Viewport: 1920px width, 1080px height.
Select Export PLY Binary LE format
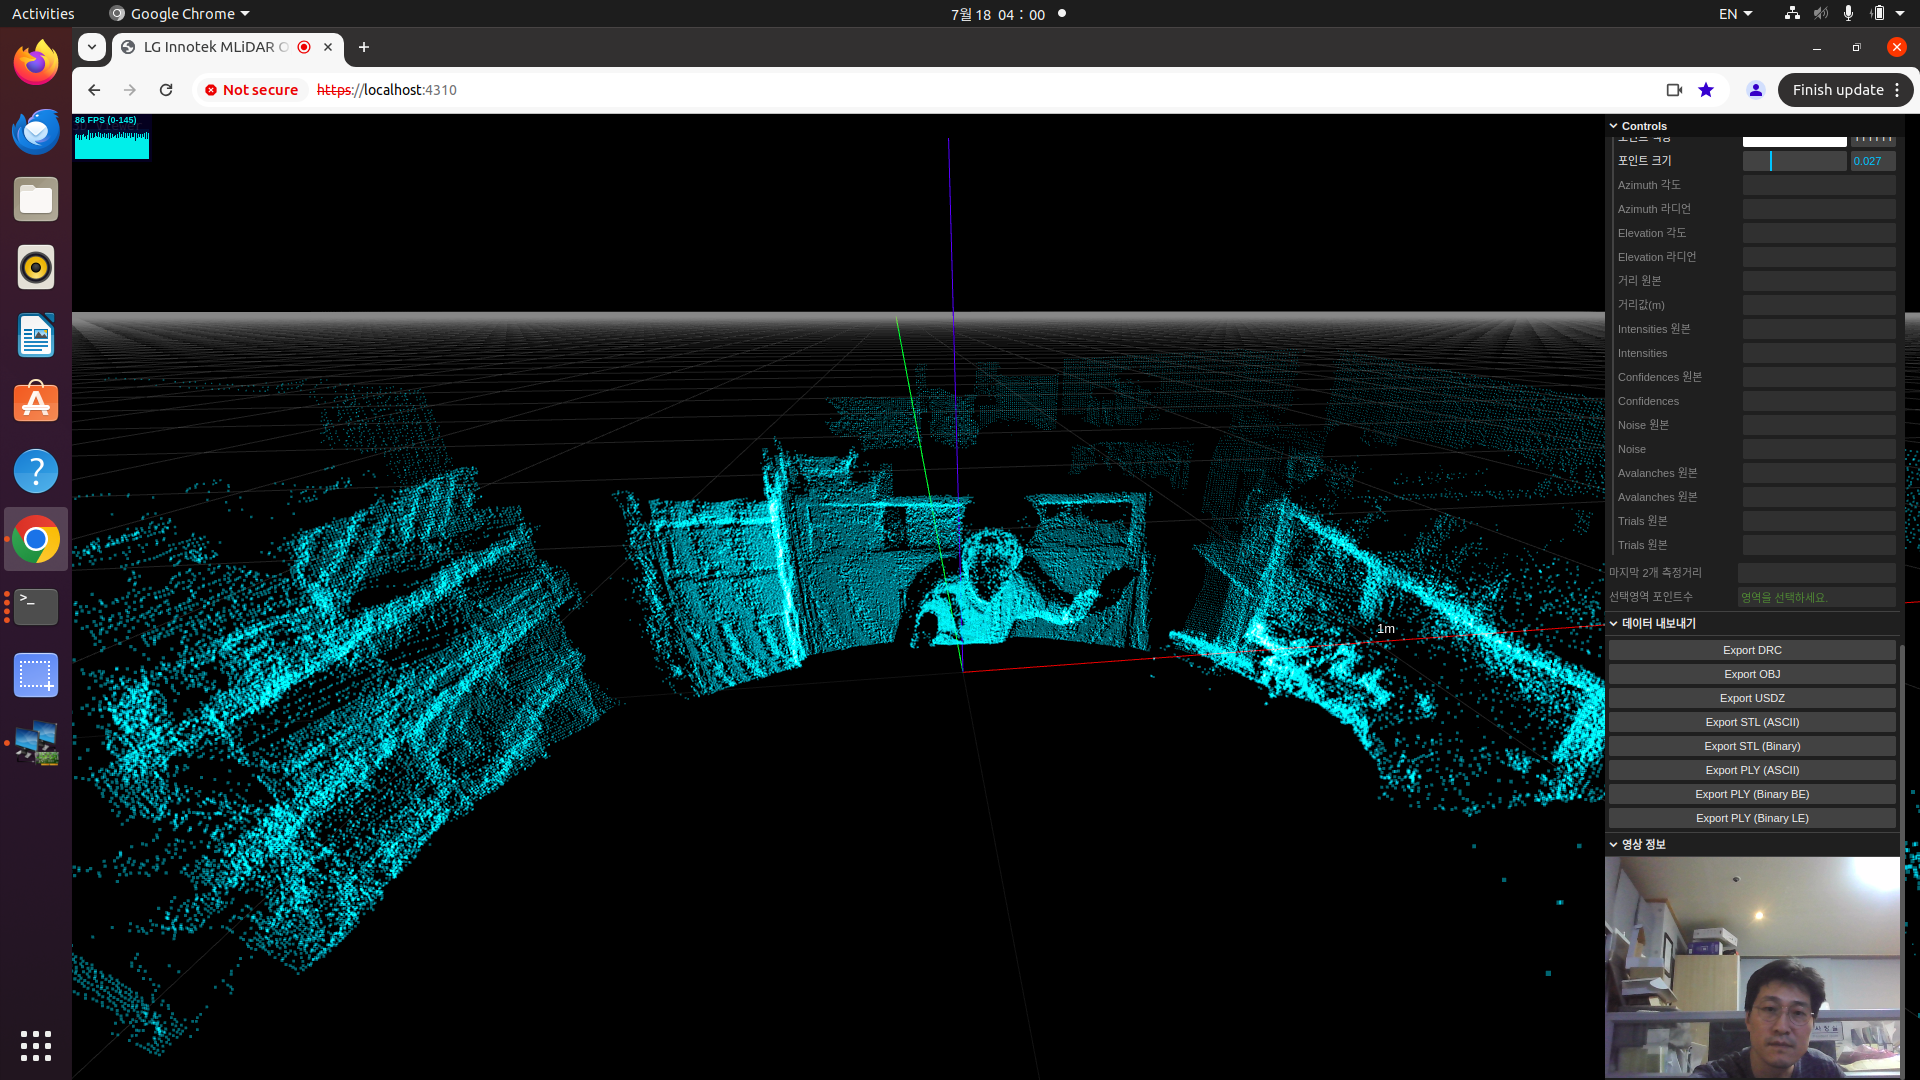pos(1751,818)
